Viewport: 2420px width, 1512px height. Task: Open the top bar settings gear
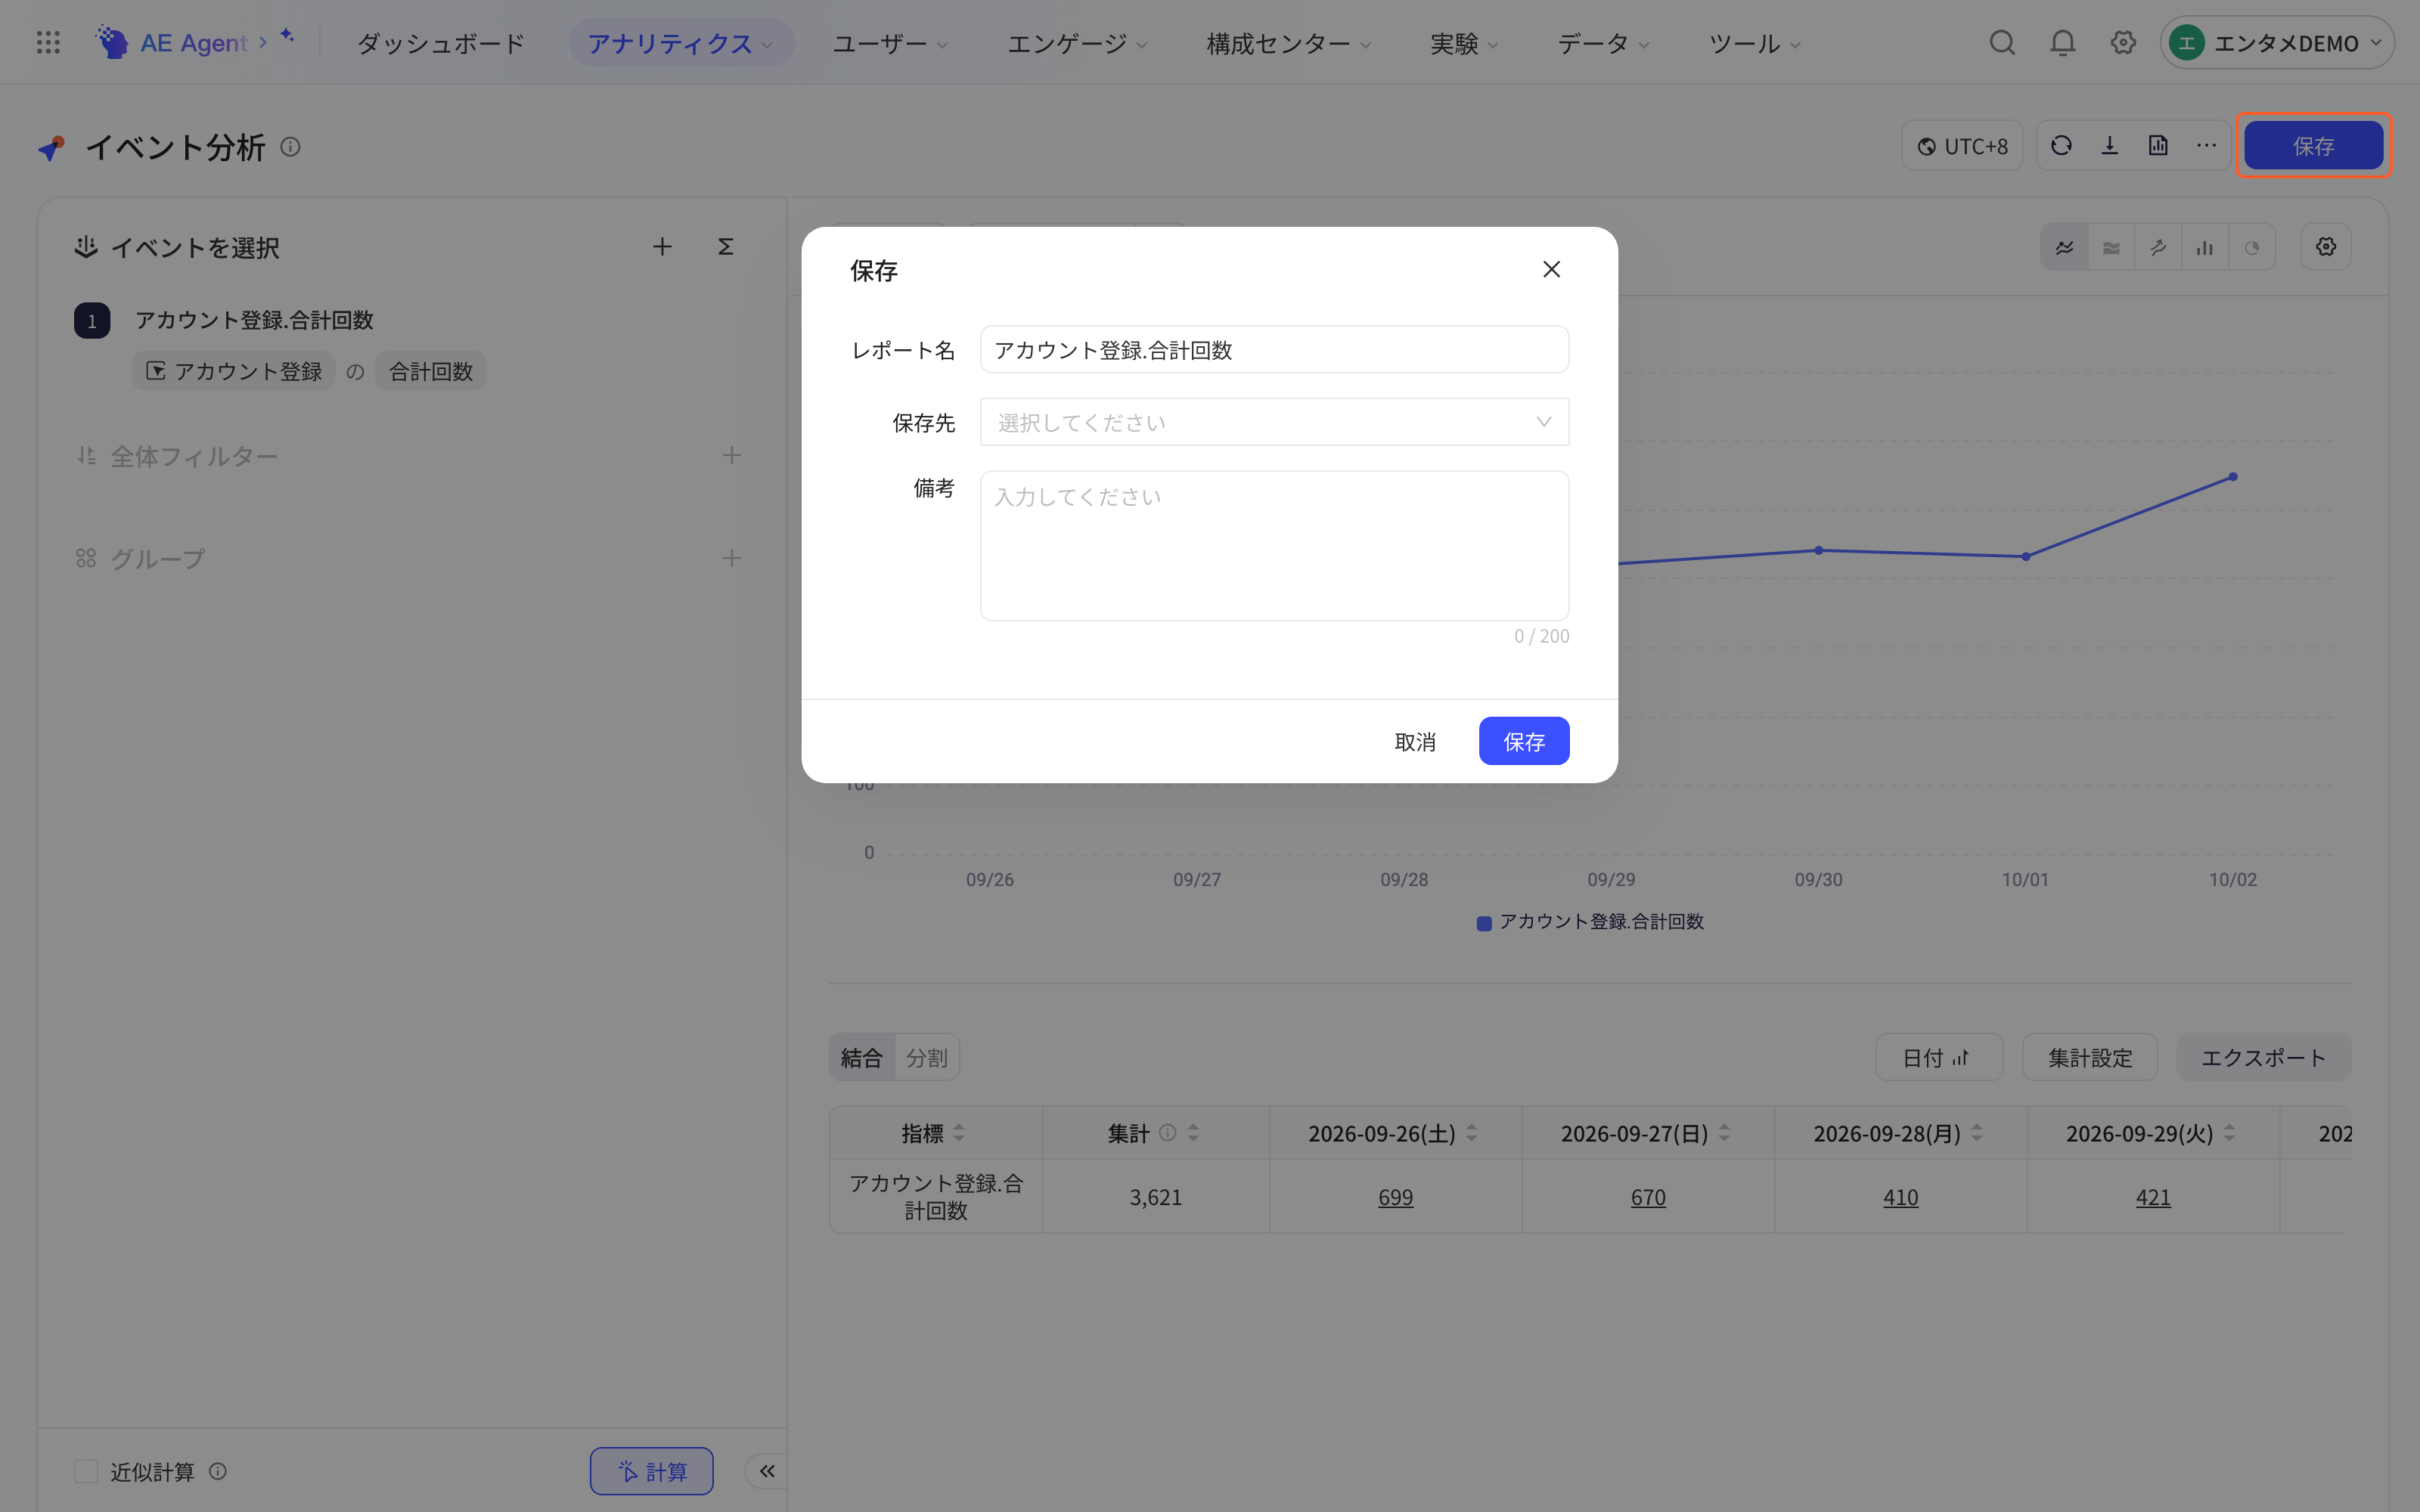point(2123,43)
